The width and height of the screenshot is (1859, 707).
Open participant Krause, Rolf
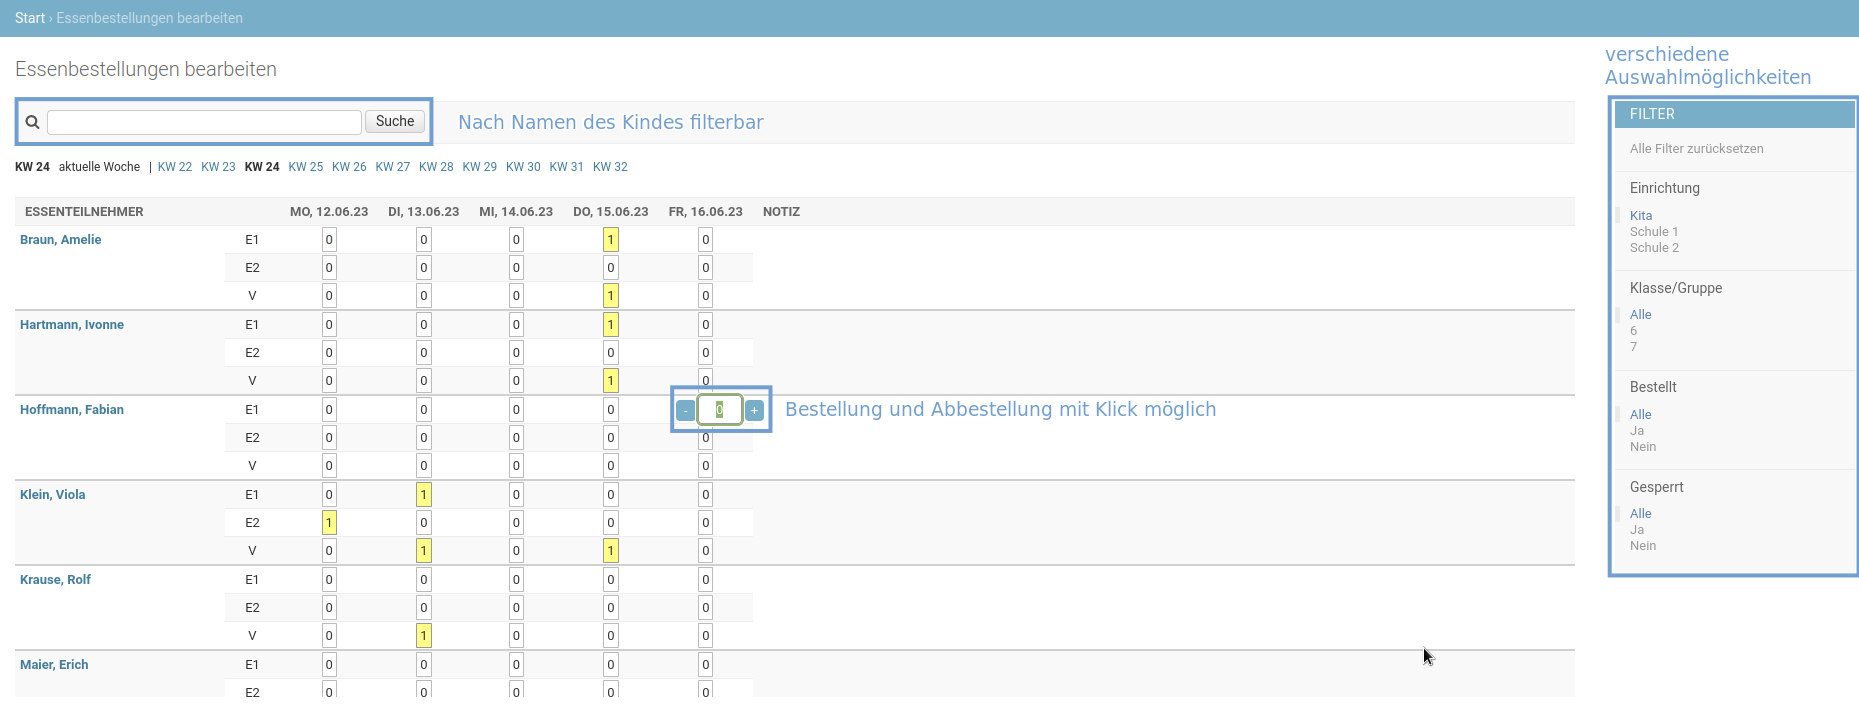click(55, 580)
